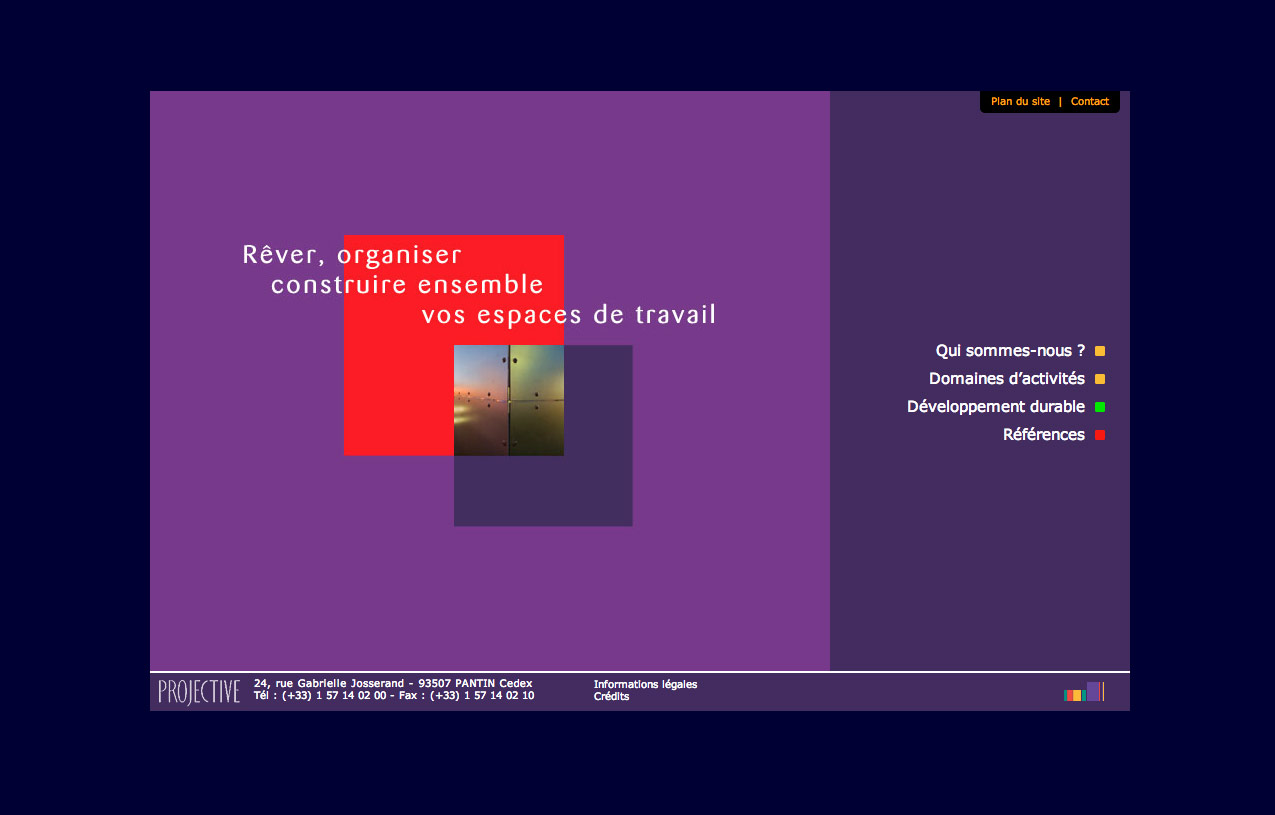Viewport: 1275px width, 815px height.
Task: Open the Contact link
Action: click(1090, 101)
